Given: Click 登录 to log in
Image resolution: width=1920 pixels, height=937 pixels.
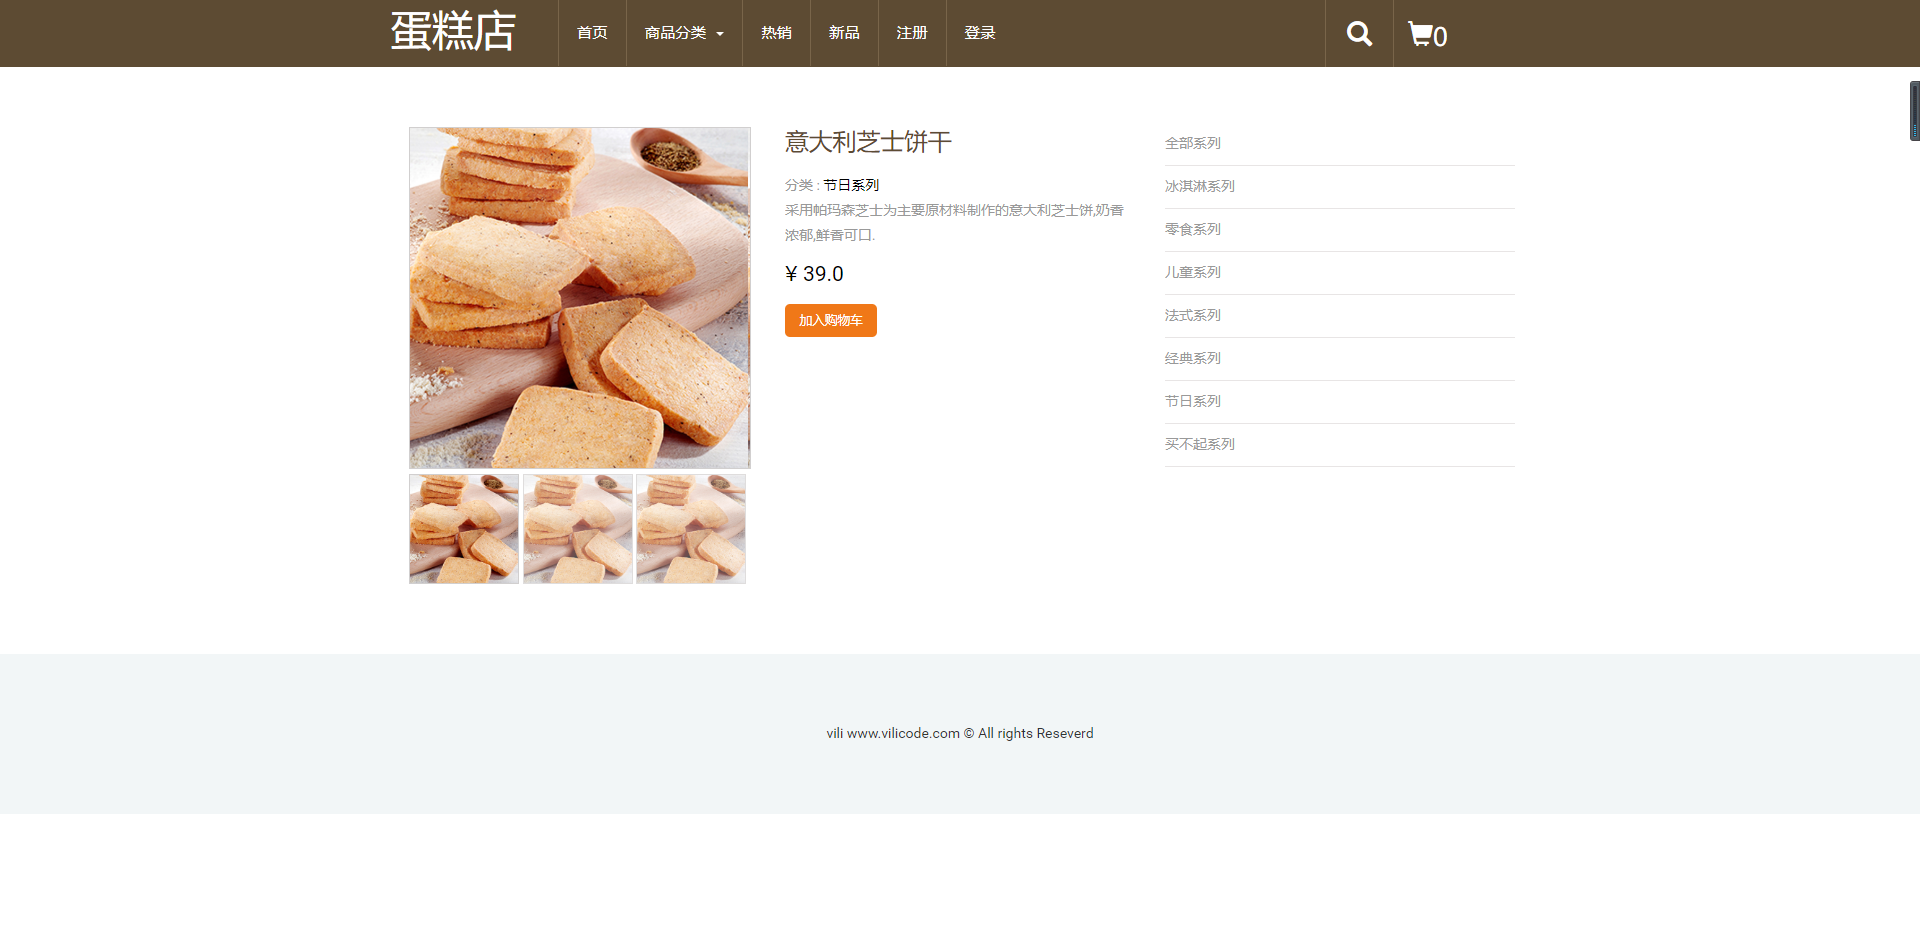Looking at the screenshot, I should click(980, 33).
